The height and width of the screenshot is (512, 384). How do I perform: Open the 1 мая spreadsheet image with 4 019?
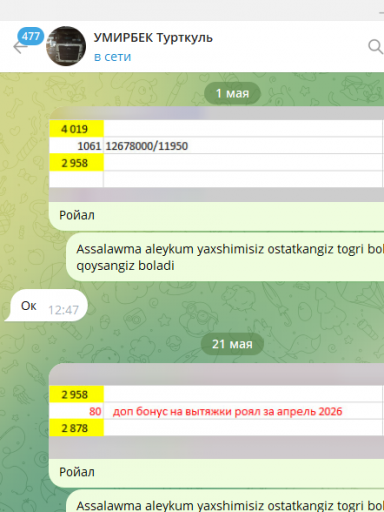tap(217, 154)
